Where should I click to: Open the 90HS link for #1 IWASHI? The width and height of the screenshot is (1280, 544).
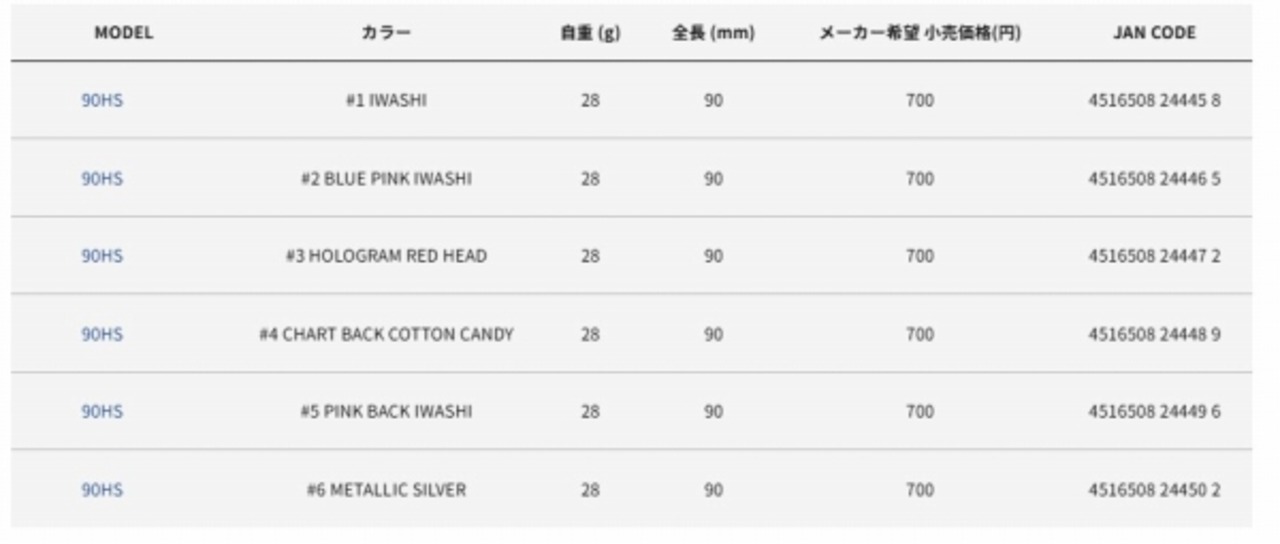[x=102, y=100]
